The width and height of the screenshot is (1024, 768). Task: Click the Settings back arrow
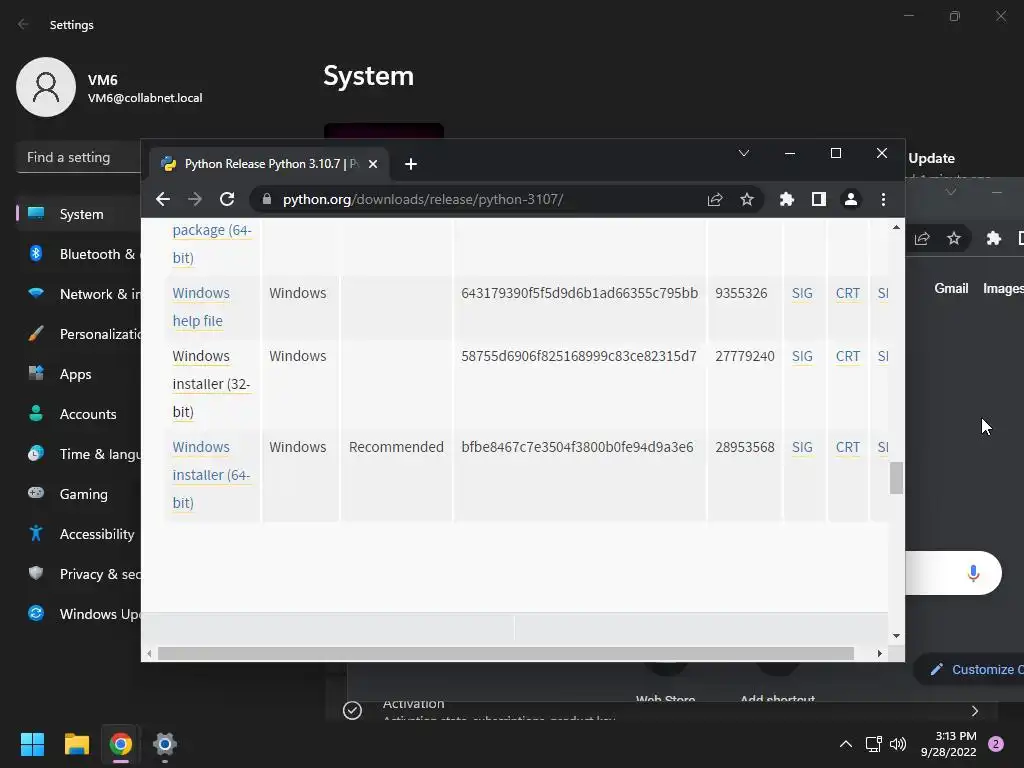(24, 24)
